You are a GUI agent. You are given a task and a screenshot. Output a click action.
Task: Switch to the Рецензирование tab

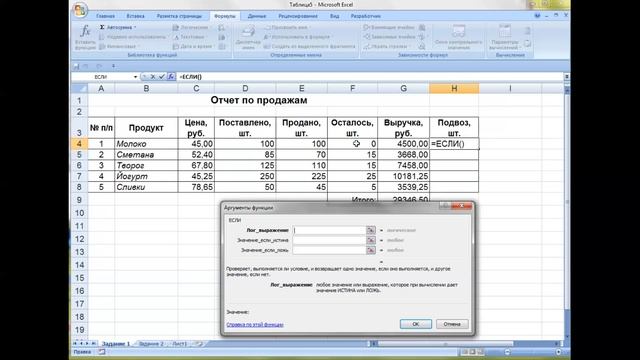tap(298, 16)
